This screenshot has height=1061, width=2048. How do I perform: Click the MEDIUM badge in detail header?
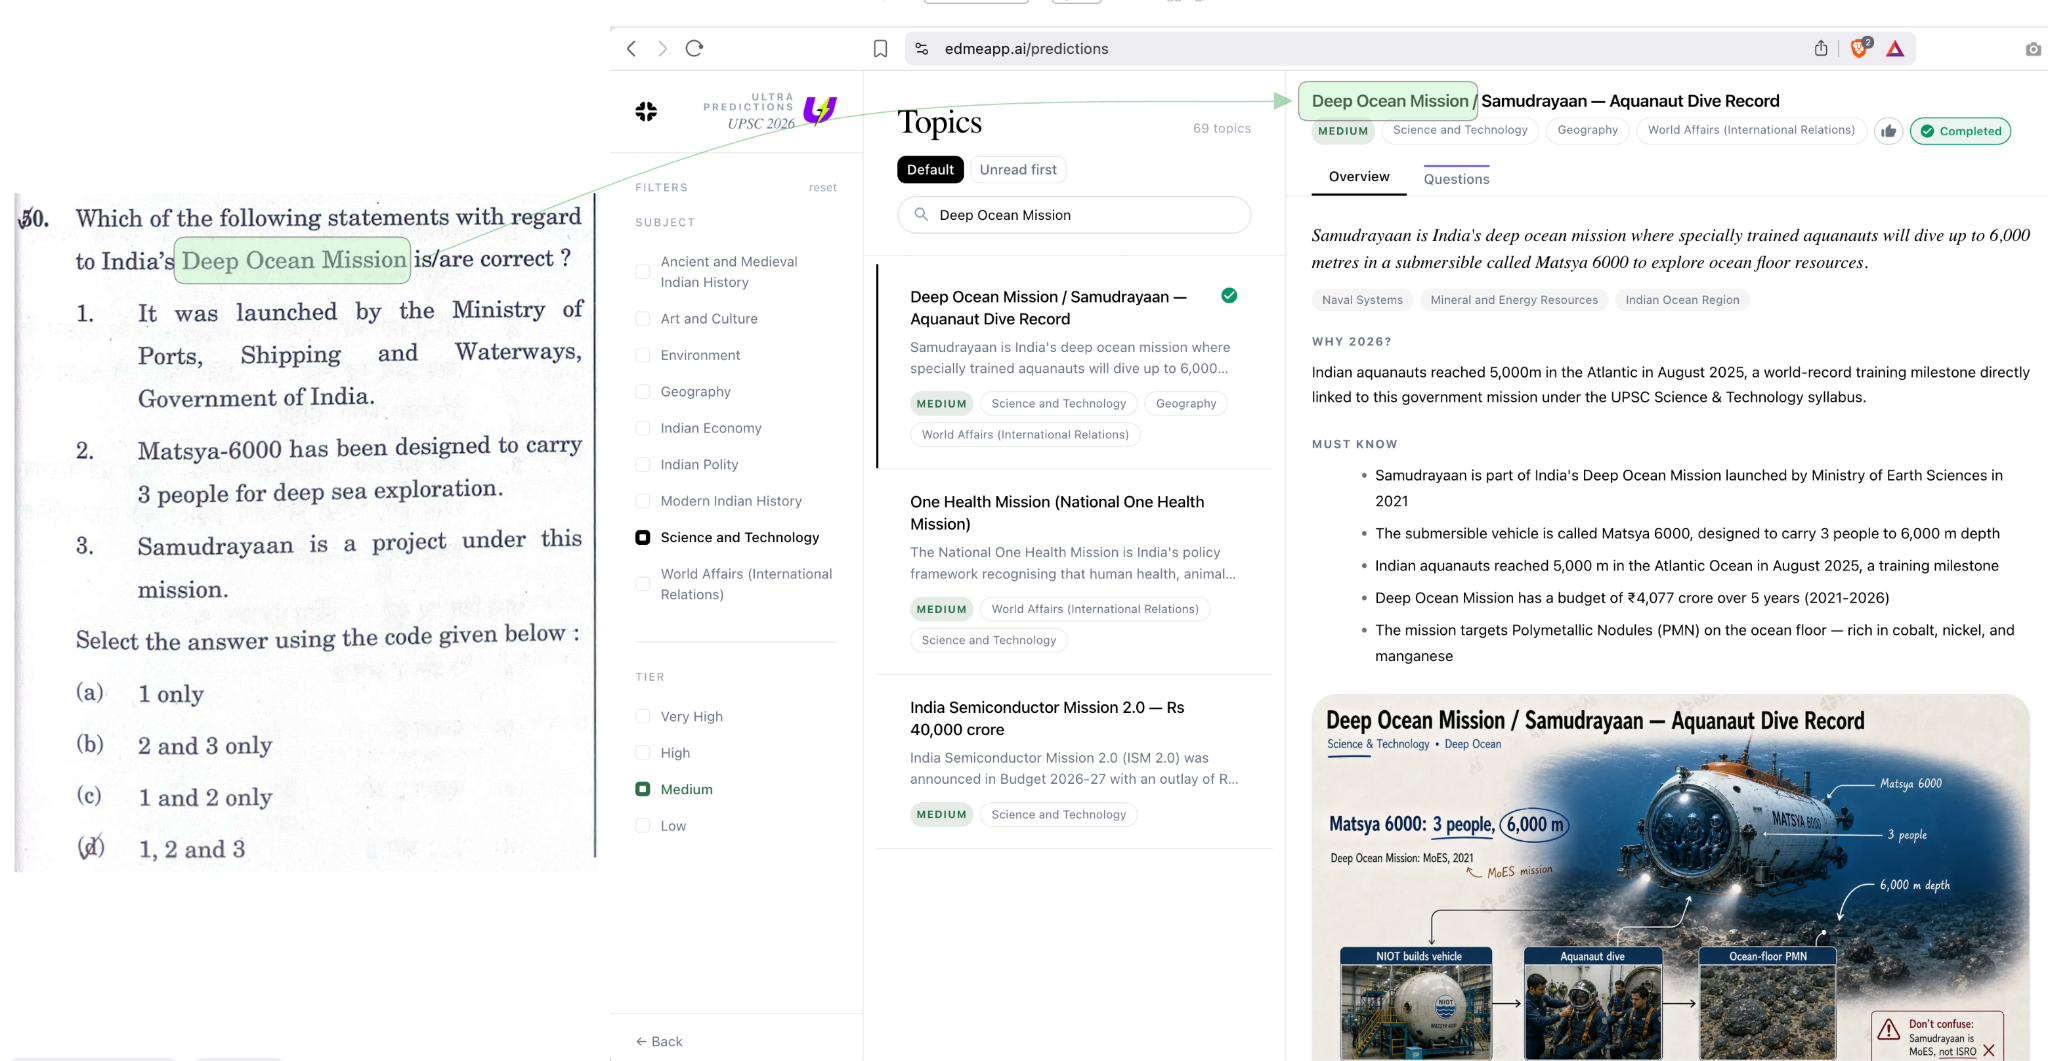pos(1342,131)
